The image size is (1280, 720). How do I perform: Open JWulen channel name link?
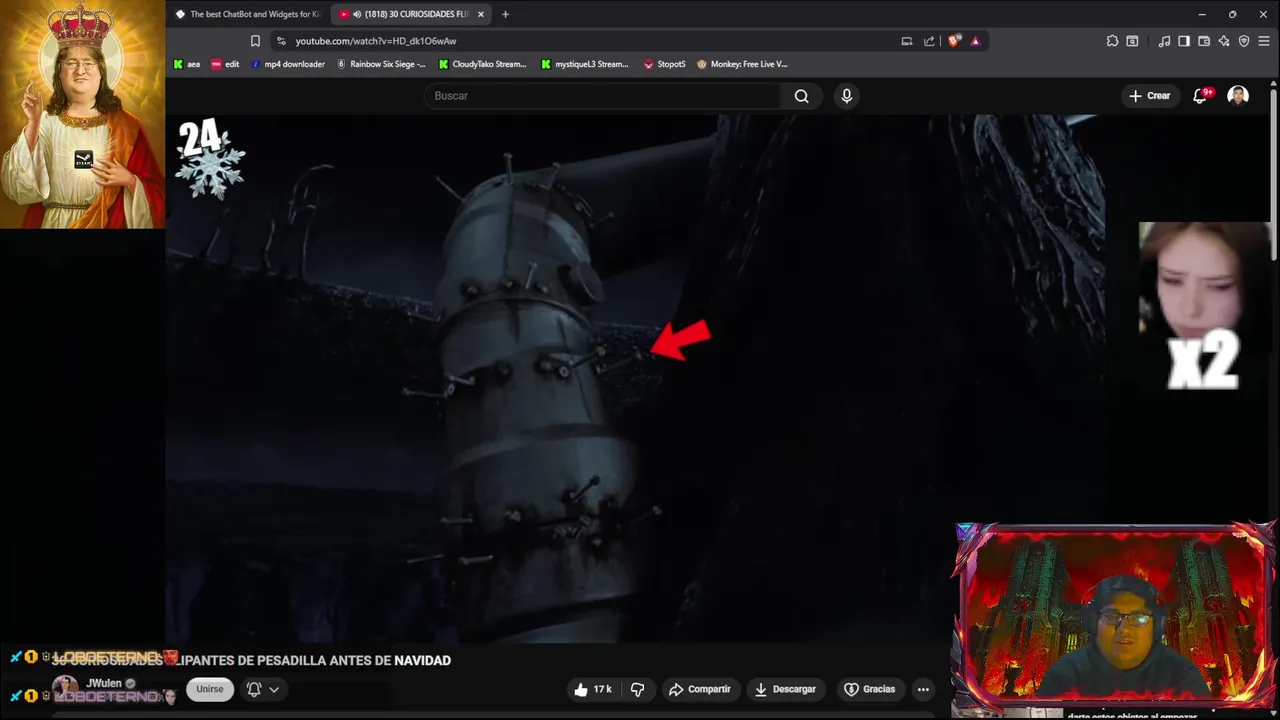104,683
